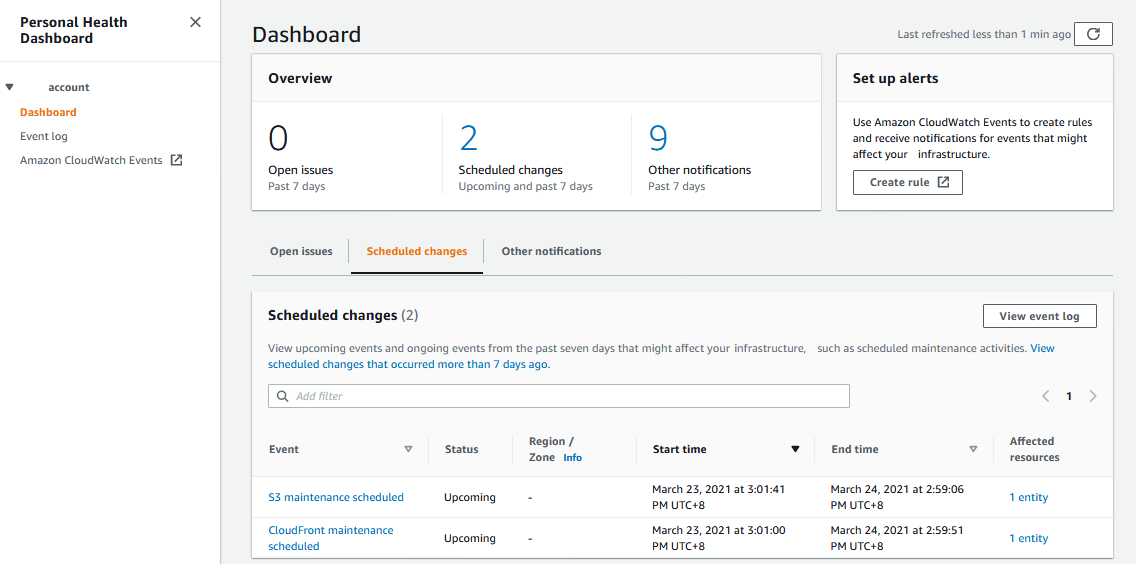Image resolution: width=1136 pixels, height=564 pixels.
Task: Open the S3 maintenance scheduled event
Action: (x=336, y=497)
